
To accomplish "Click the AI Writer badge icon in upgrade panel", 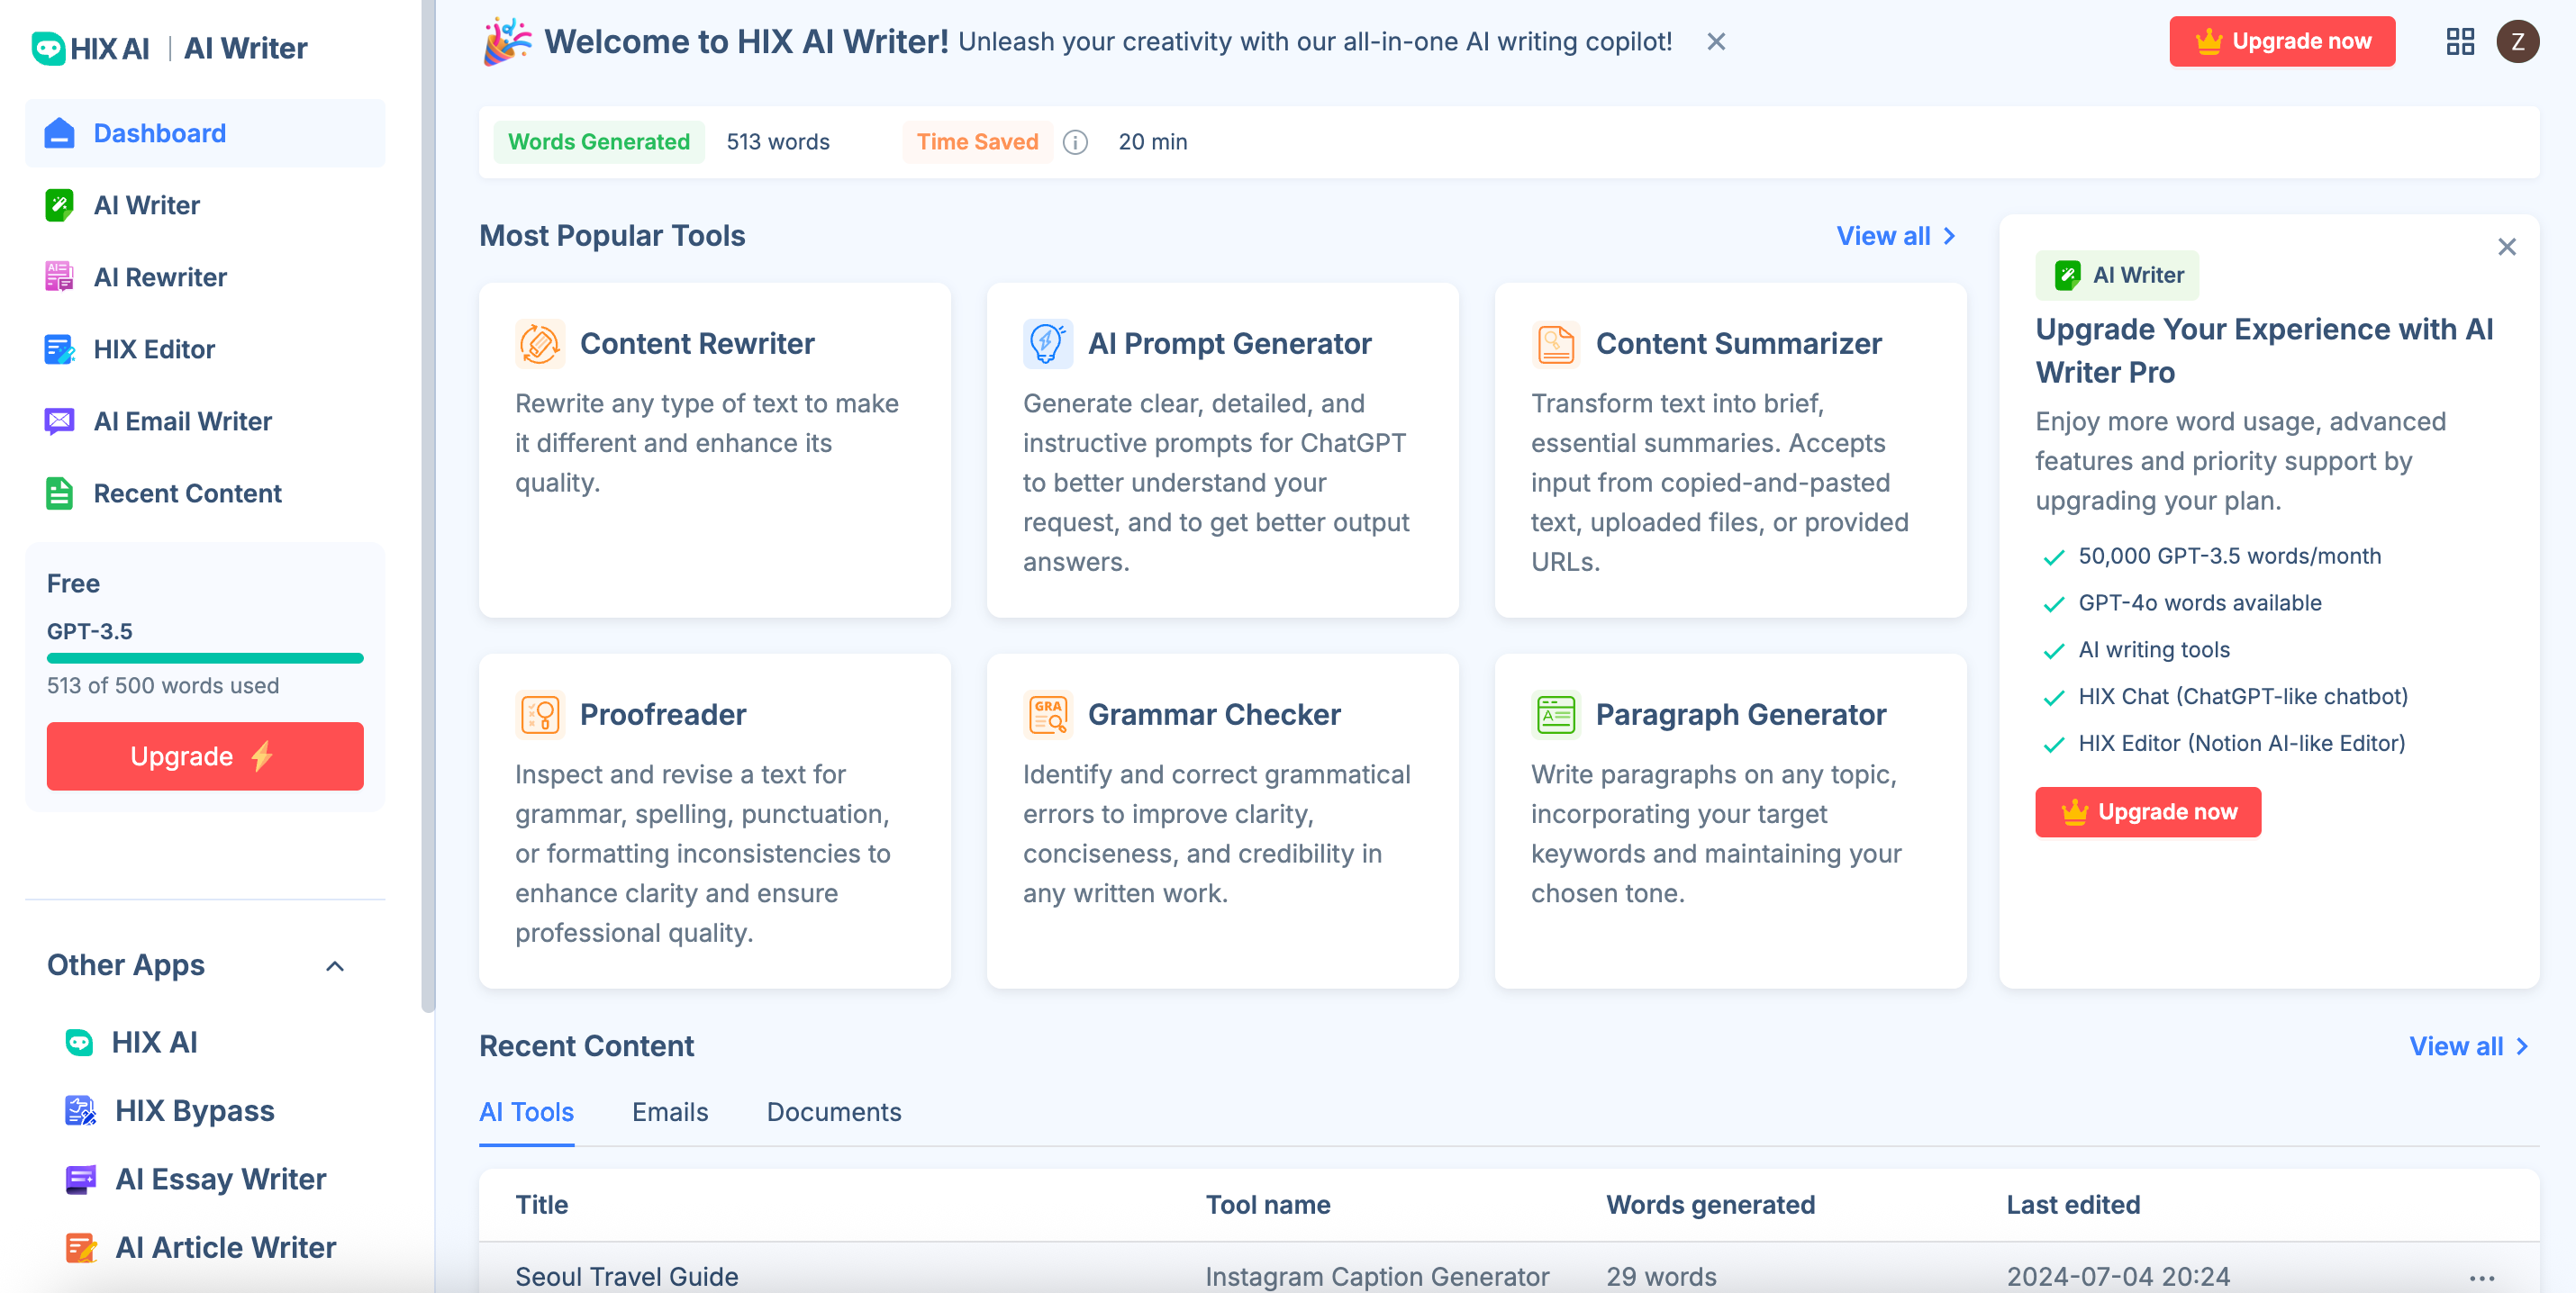I will coord(2067,275).
